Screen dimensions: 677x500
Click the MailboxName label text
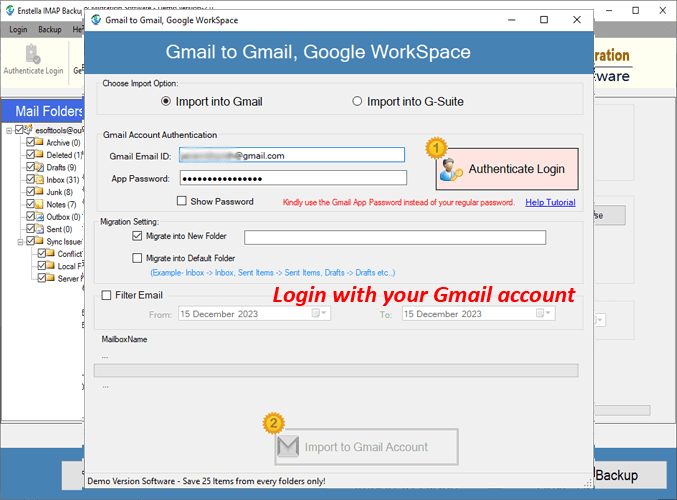124,339
